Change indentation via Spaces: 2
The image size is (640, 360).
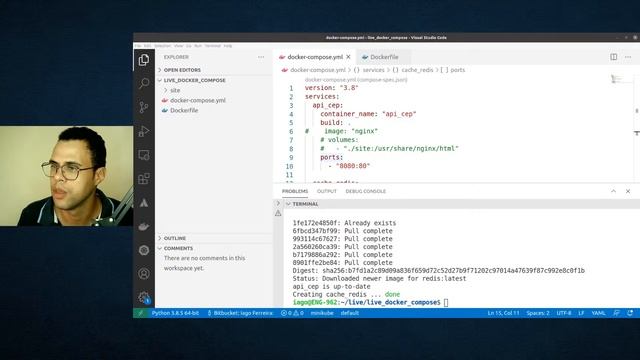[538, 313]
